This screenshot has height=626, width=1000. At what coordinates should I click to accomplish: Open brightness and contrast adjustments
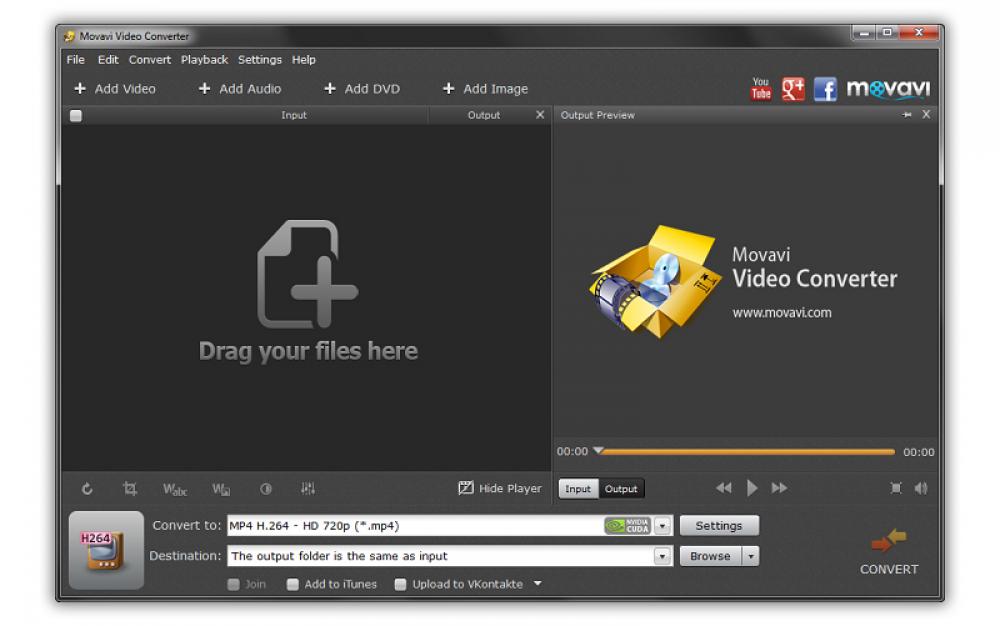point(265,488)
